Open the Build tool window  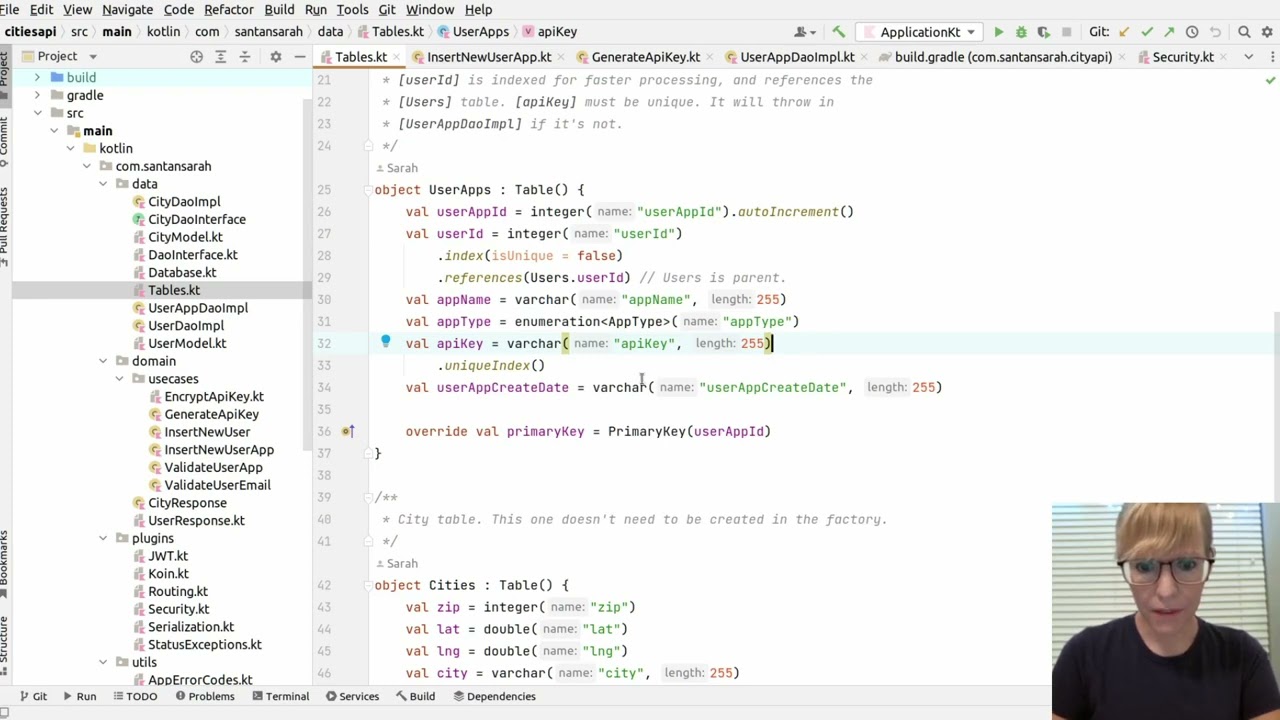pos(415,696)
